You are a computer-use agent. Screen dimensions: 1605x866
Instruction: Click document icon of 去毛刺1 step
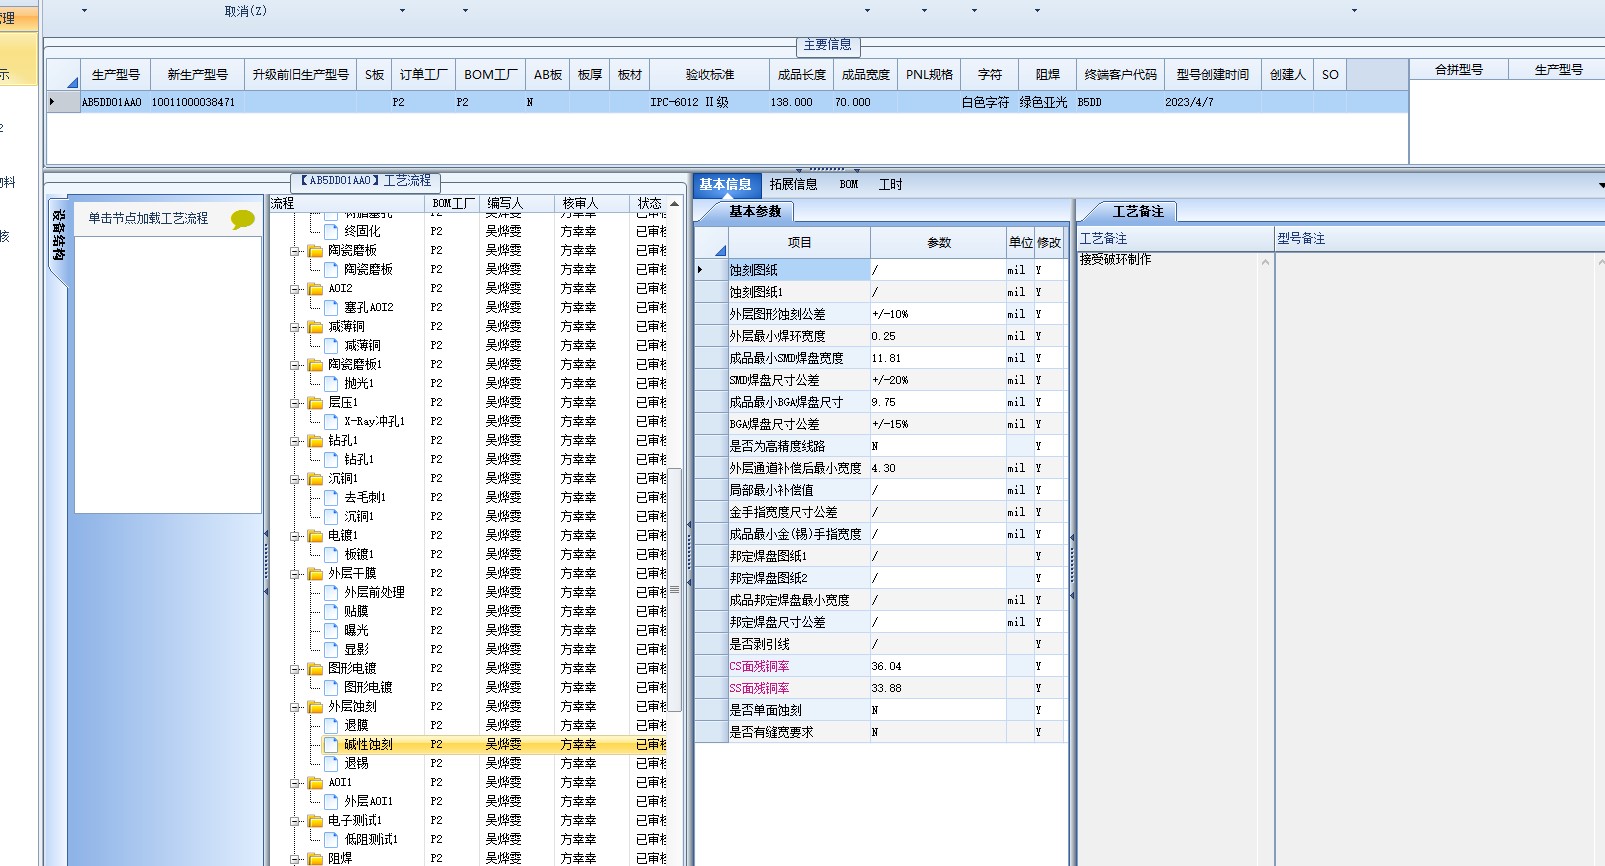coord(332,497)
